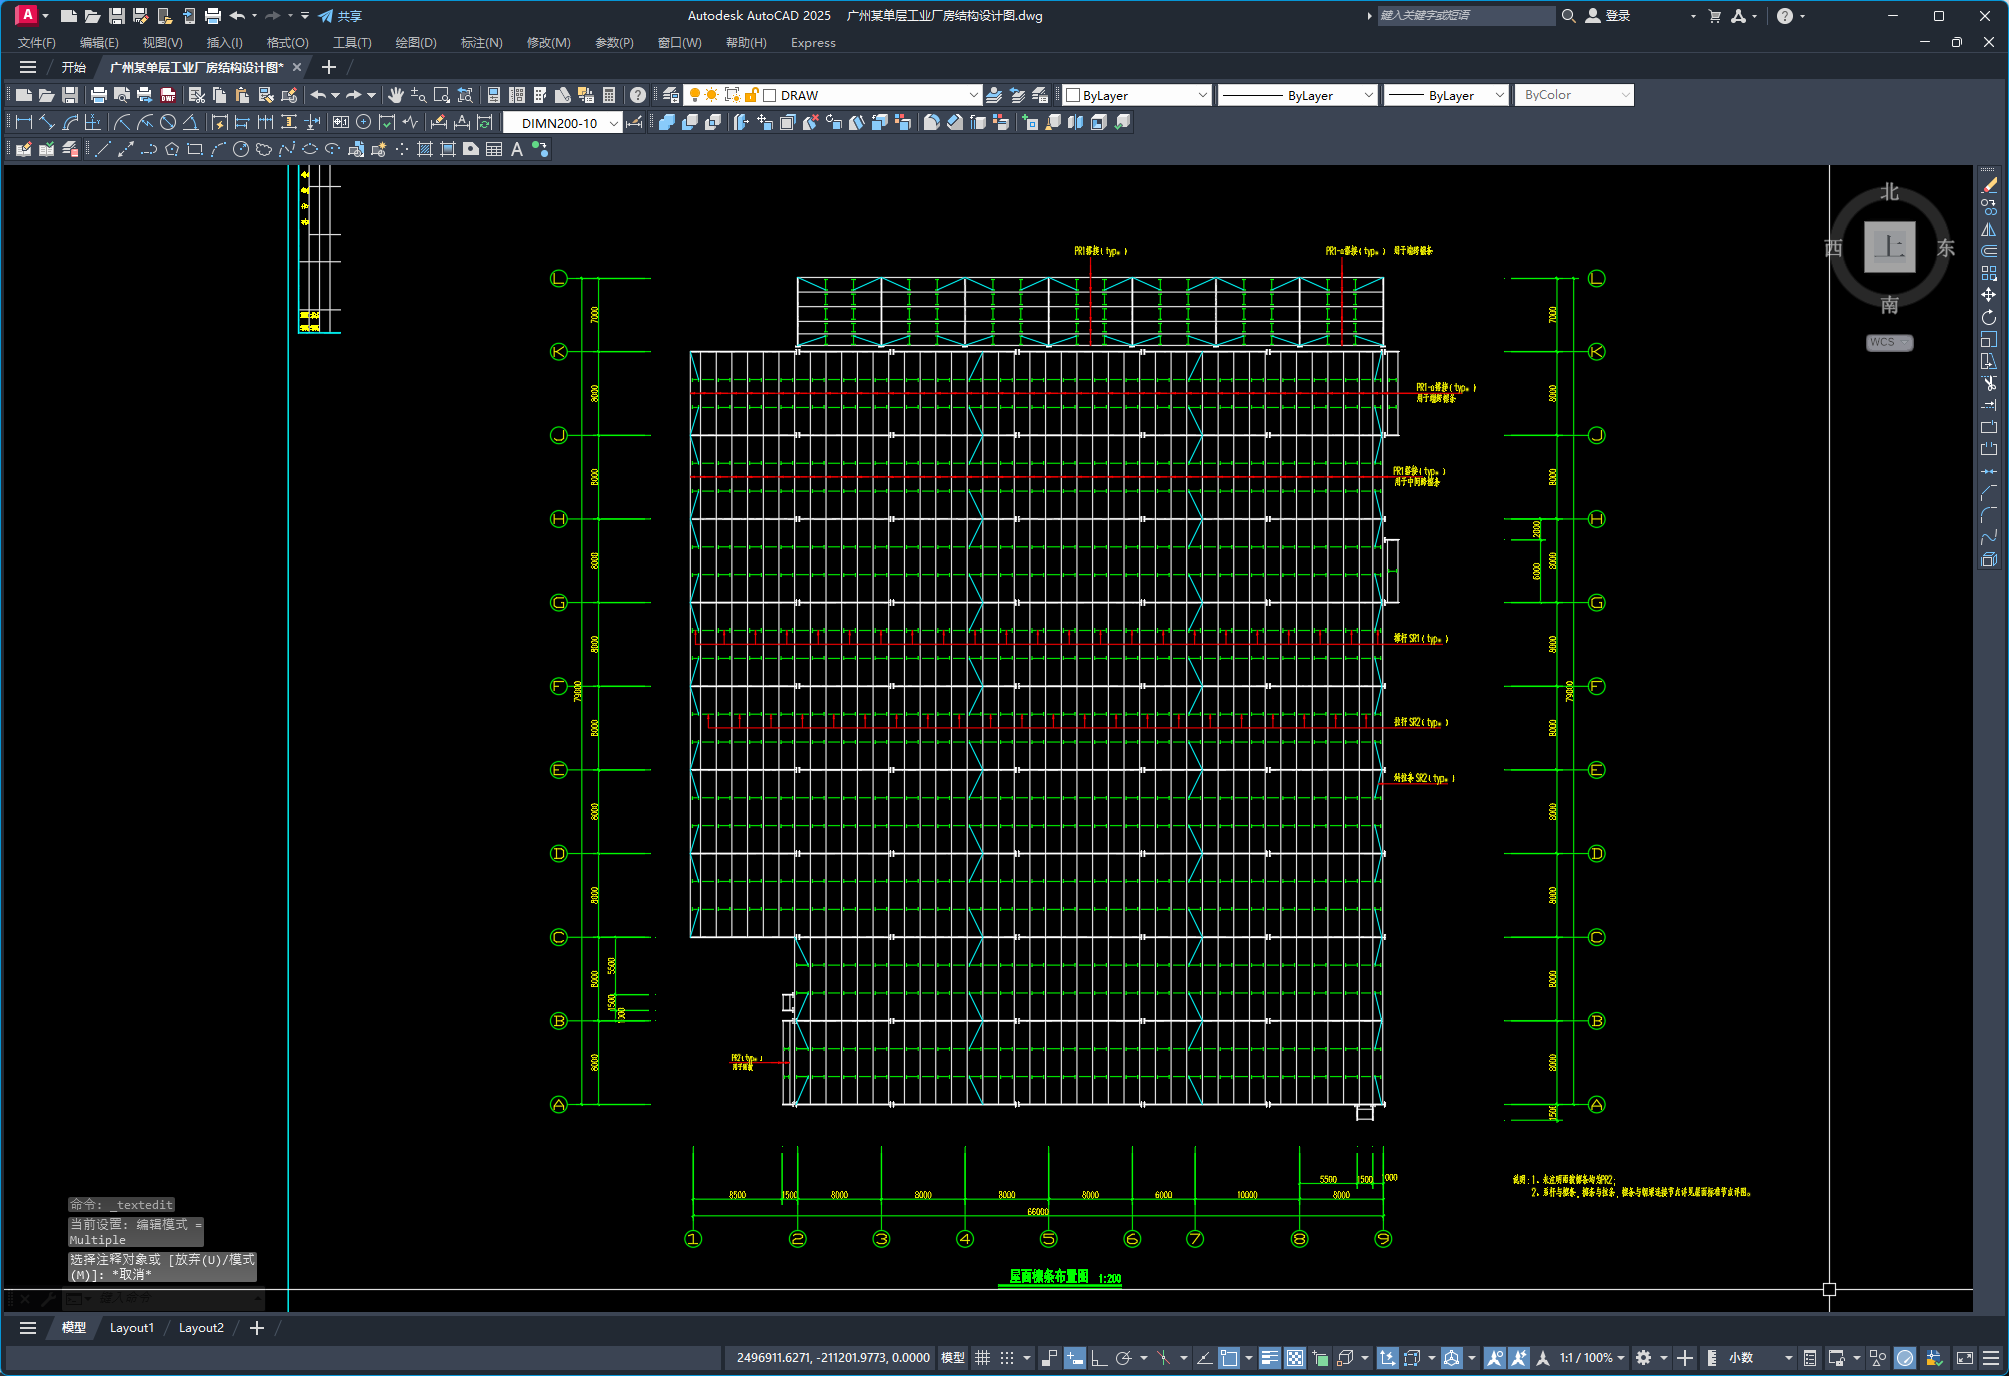Open the 标注(N) menu

pyautogui.click(x=481, y=43)
